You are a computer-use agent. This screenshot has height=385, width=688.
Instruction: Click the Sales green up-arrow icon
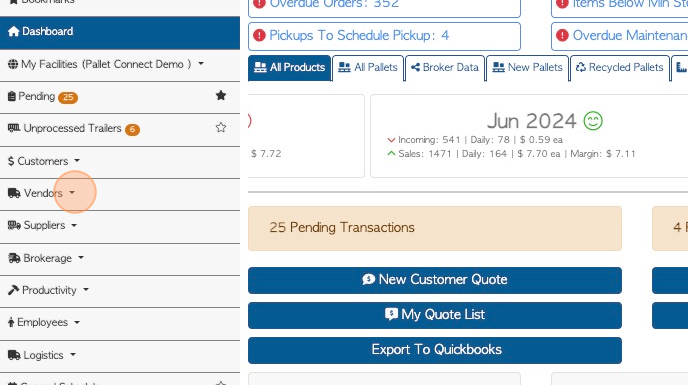click(x=391, y=154)
